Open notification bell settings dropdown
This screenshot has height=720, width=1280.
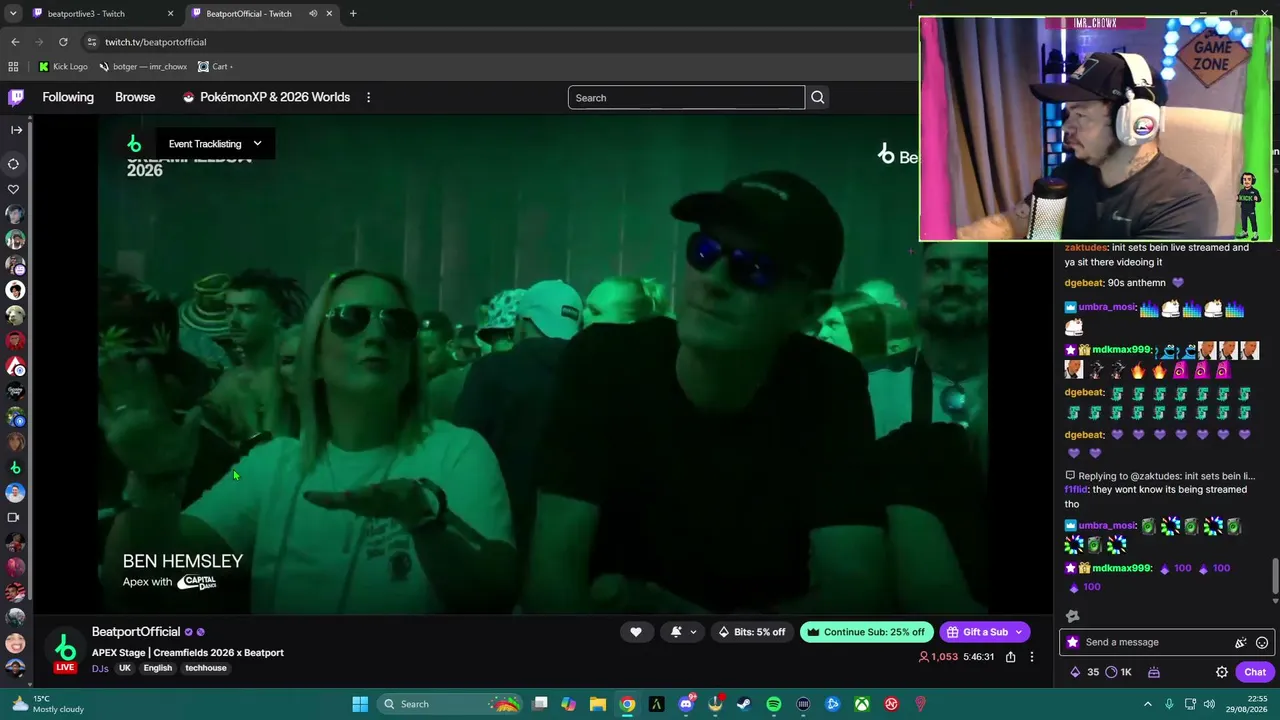coord(683,631)
